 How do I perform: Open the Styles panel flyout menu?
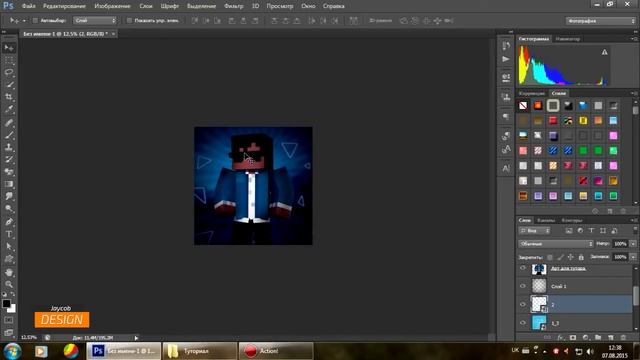(x=634, y=93)
